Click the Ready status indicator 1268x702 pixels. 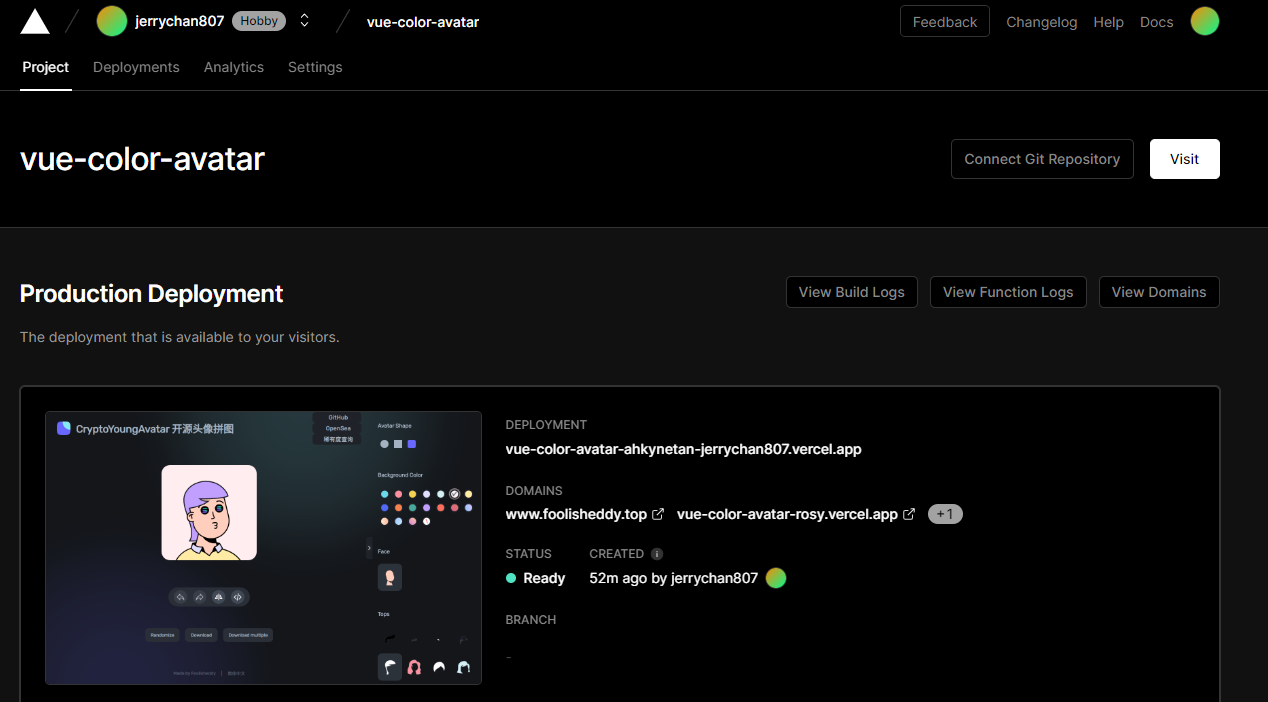[x=536, y=578]
